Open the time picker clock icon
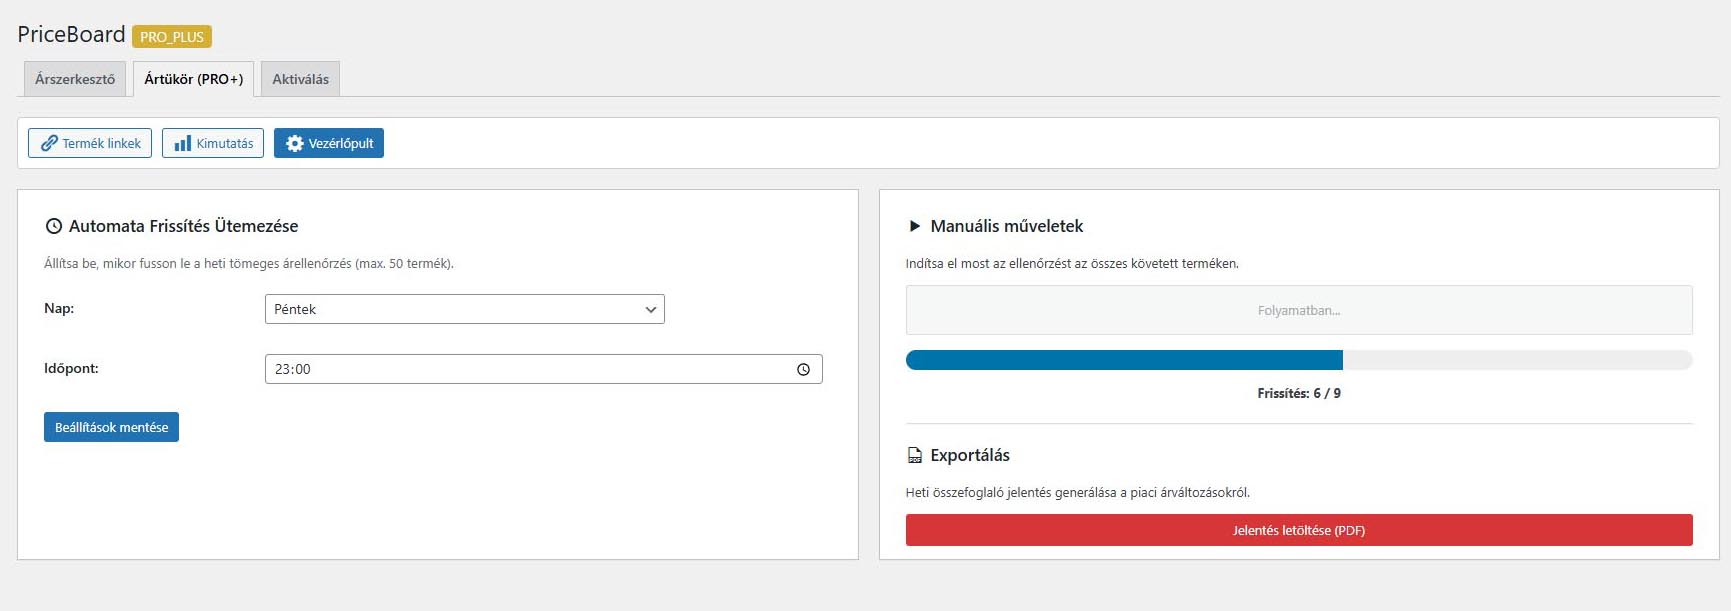Screen dimensions: 1731x611 pyautogui.click(x=803, y=369)
